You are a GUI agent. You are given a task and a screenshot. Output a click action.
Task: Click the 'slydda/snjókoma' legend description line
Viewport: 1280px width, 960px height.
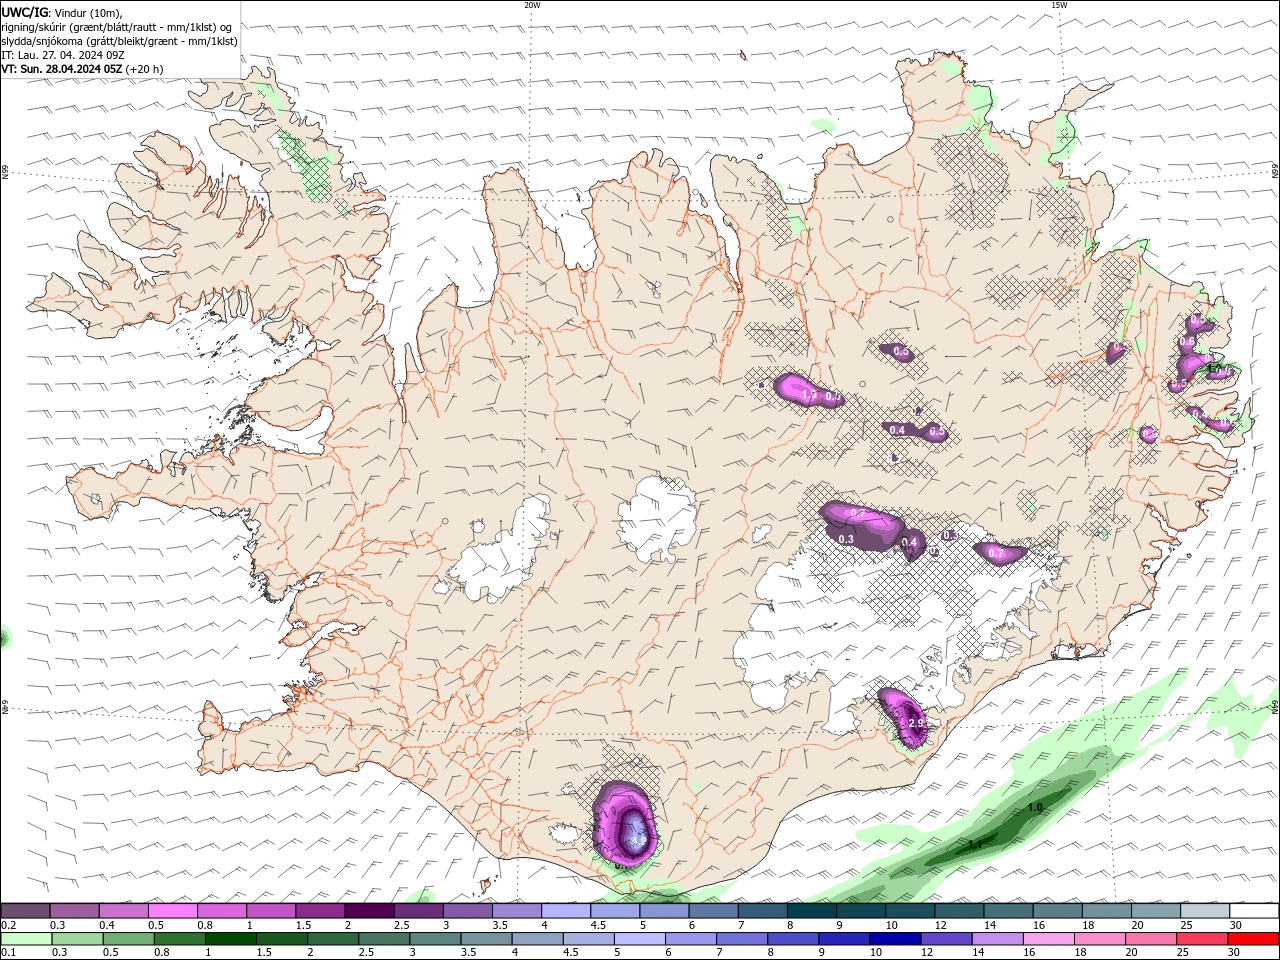[119, 41]
